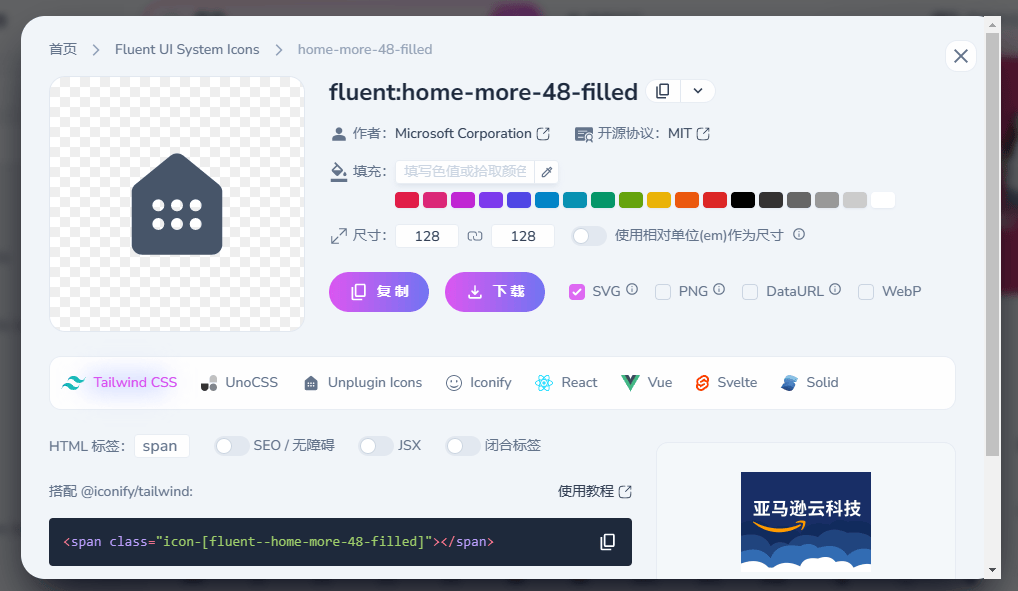The width and height of the screenshot is (1018, 591).
Task: Click the eyedropper color picker icon
Action: [x=547, y=172]
